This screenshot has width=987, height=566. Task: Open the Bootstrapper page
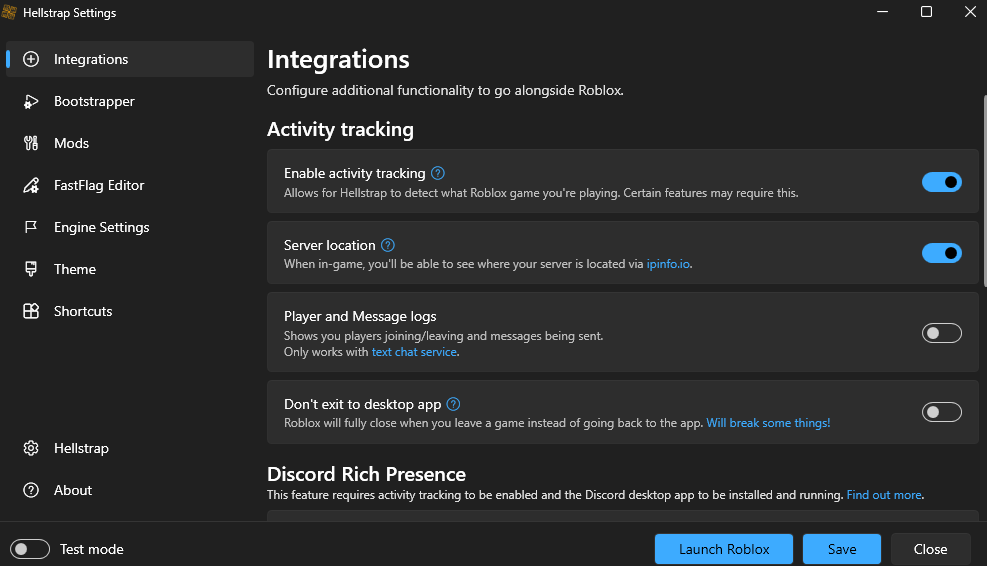130,101
